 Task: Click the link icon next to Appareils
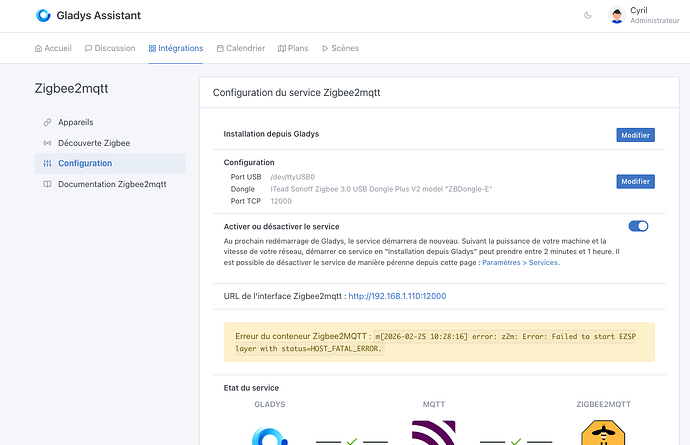pyautogui.click(x=47, y=122)
